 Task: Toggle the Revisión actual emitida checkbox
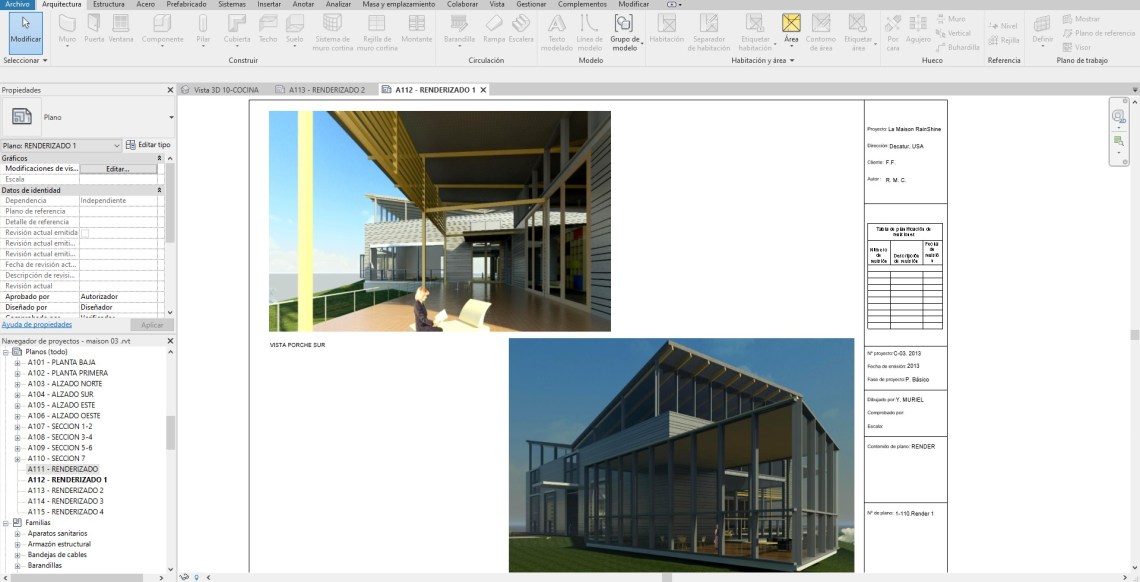pyautogui.click(x=85, y=233)
